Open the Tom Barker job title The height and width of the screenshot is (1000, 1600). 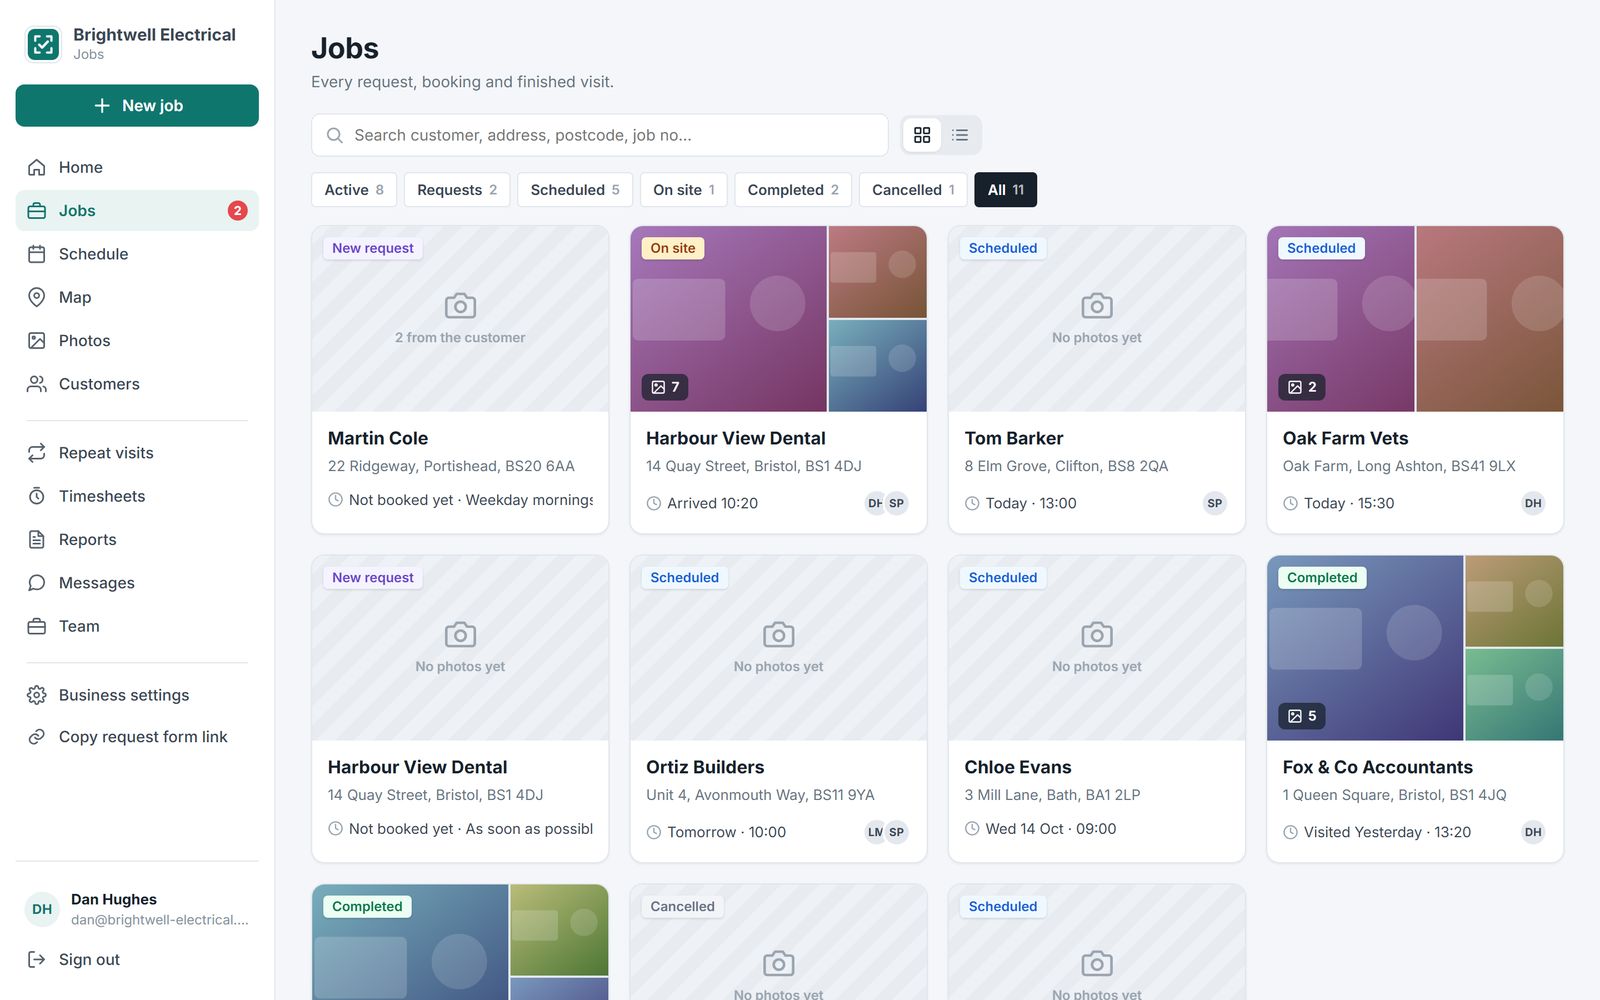point(1014,438)
